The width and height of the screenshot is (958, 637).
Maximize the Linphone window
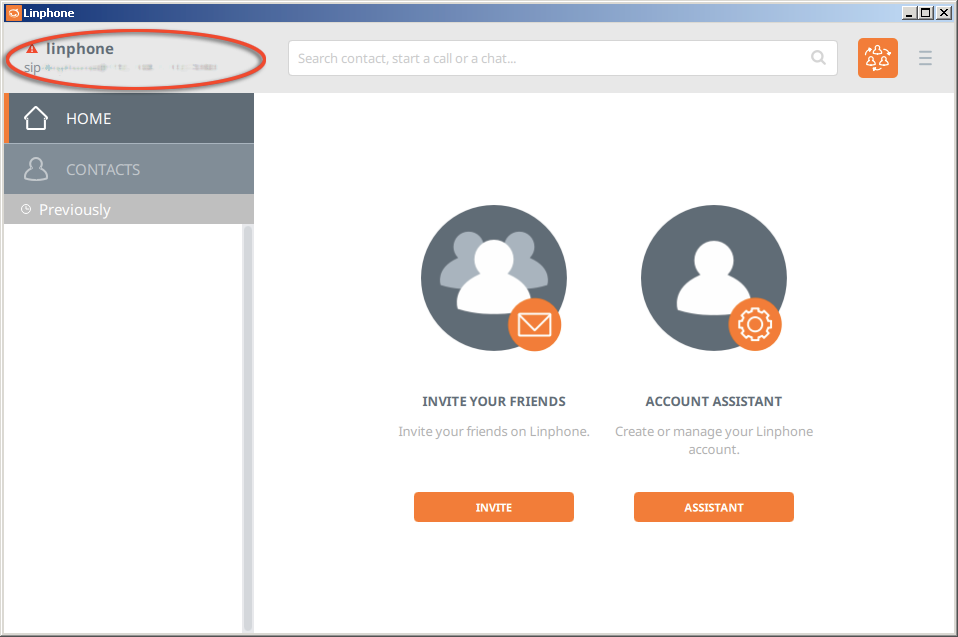tap(926, 13)
